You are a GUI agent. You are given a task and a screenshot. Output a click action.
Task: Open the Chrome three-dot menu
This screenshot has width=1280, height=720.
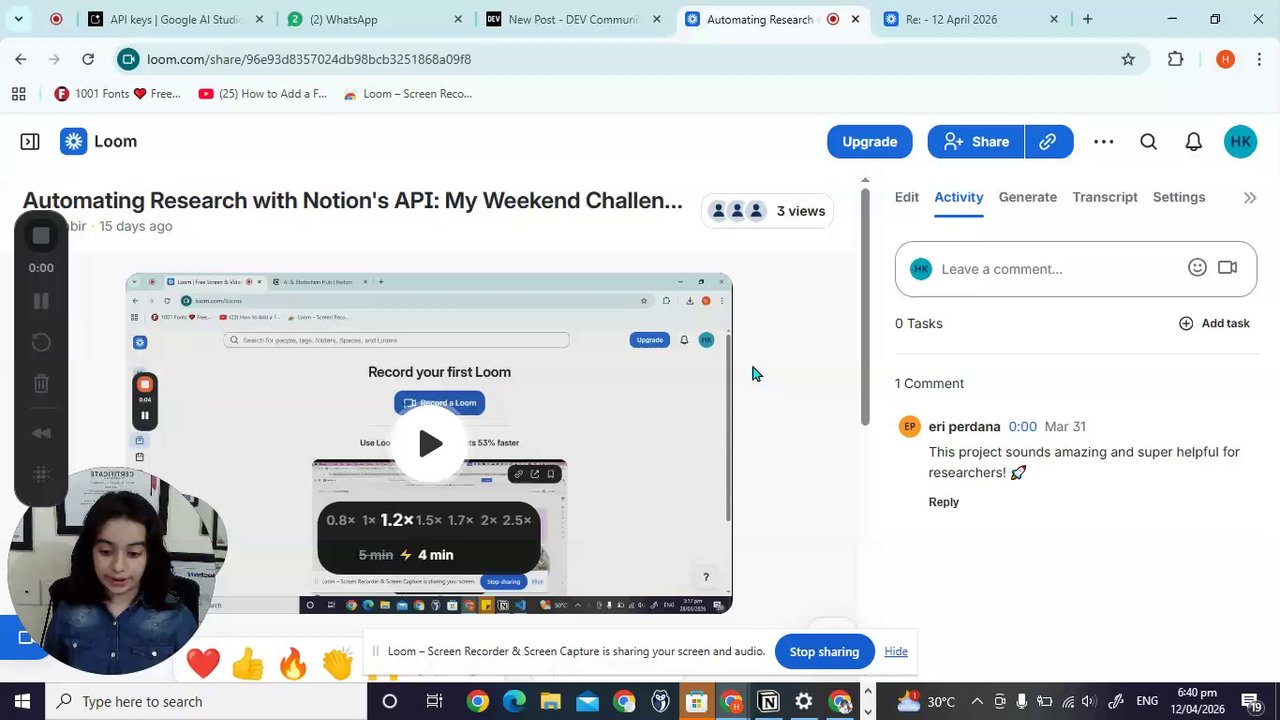click(1260, 59)
